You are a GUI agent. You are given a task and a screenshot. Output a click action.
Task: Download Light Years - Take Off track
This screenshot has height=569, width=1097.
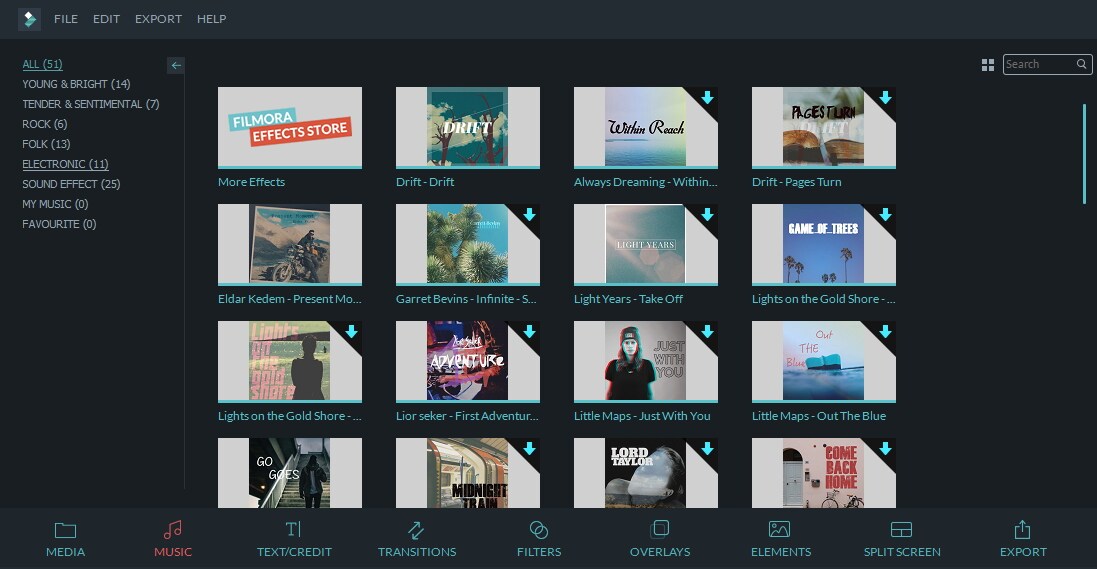point(707,214)
